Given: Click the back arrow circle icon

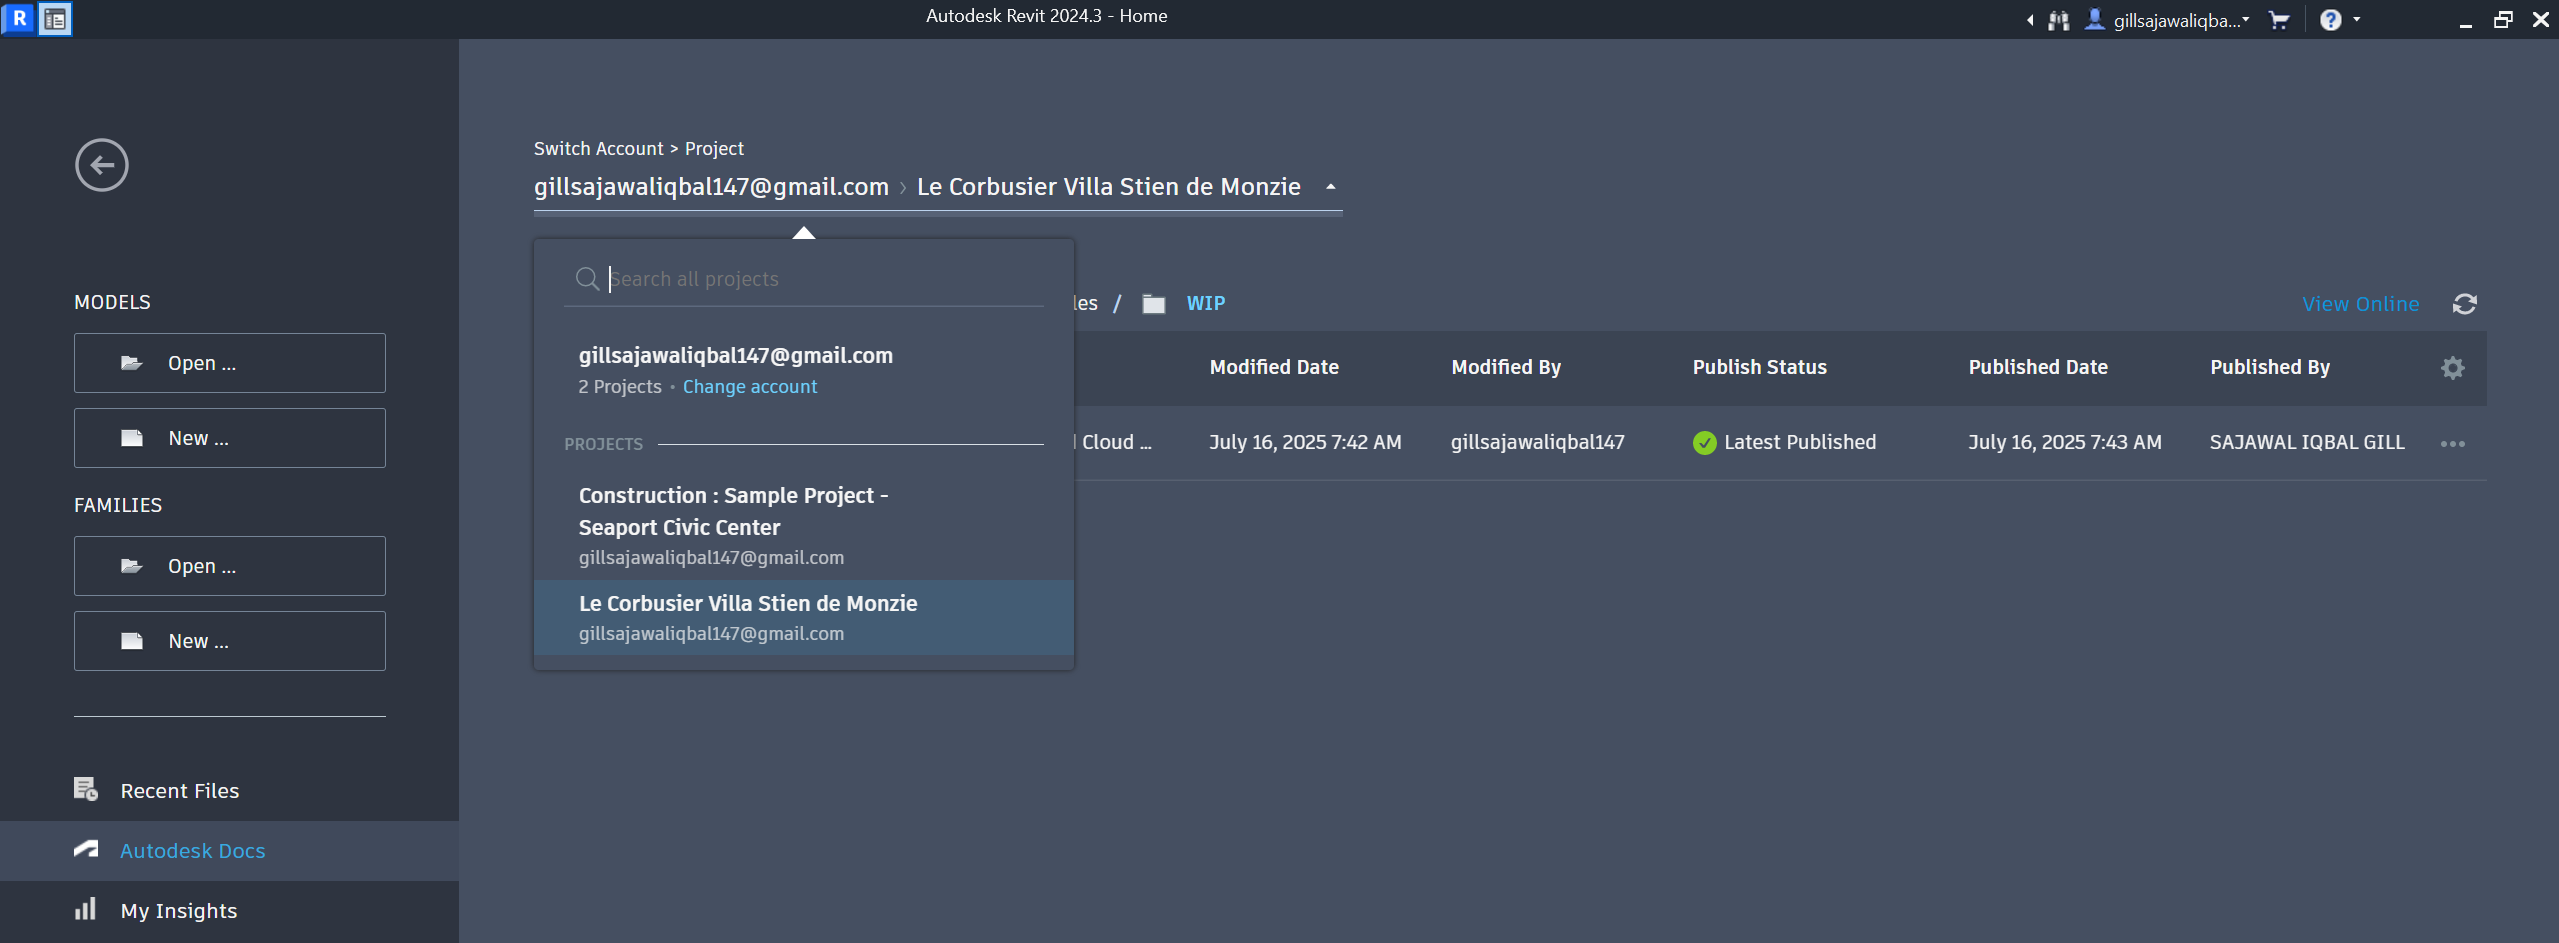Looking at the screenshot, I should 102,165.
